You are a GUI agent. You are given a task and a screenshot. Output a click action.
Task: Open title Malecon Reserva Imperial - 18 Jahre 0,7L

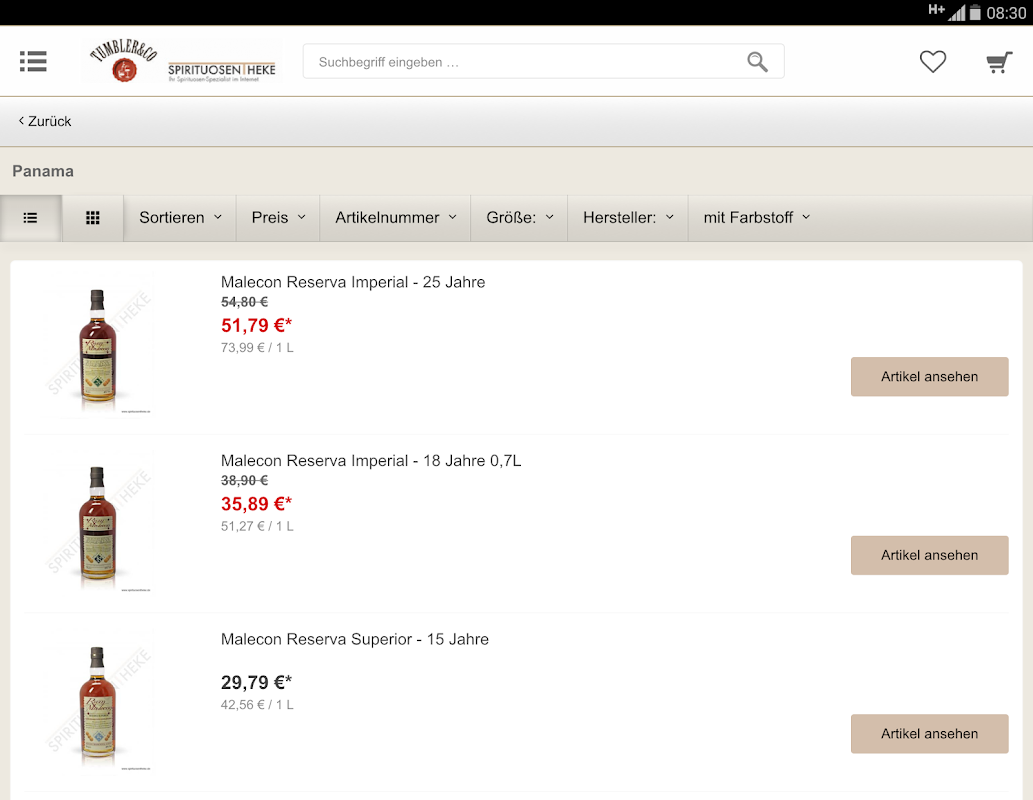tap(371, 461)
